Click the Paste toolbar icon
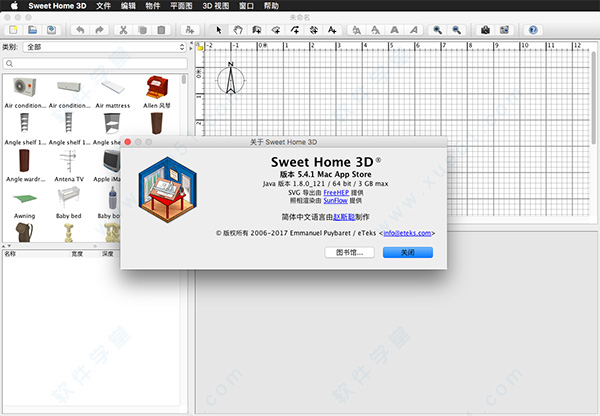This screenshot has width=600, height=416. click(x=161, y=30)
